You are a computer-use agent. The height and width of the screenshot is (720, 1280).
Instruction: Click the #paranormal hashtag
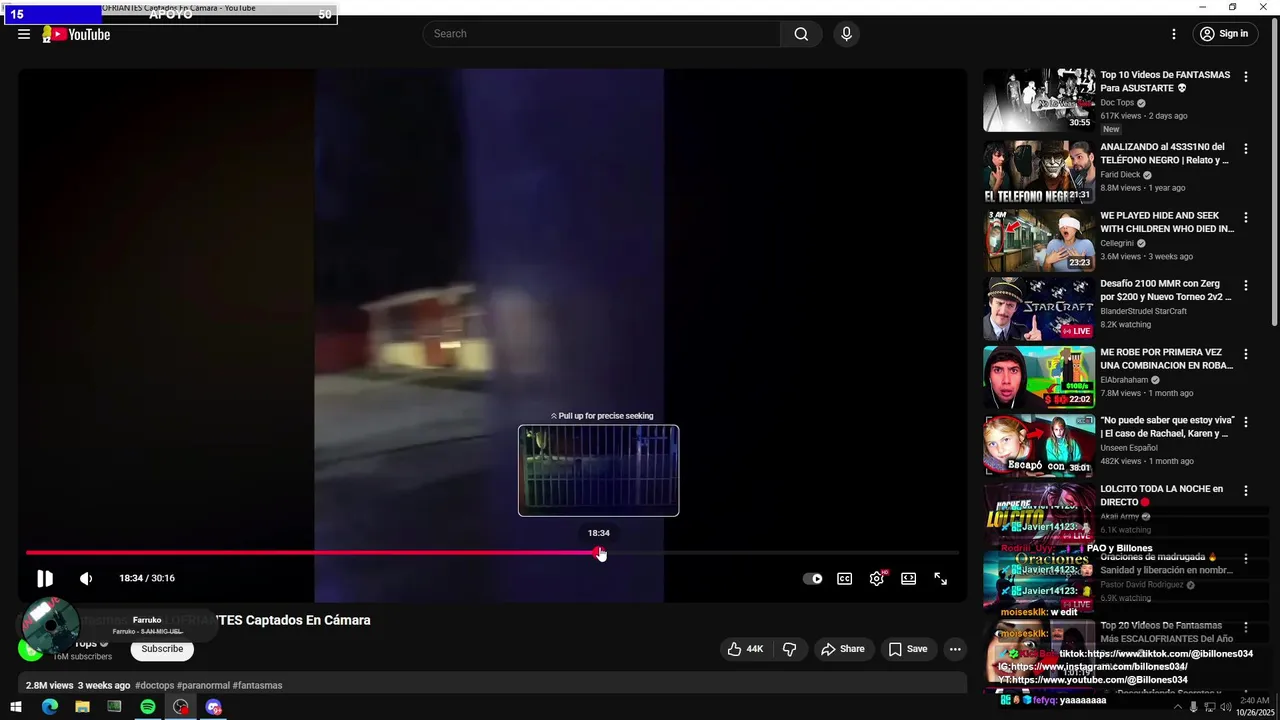click(203, 686)
